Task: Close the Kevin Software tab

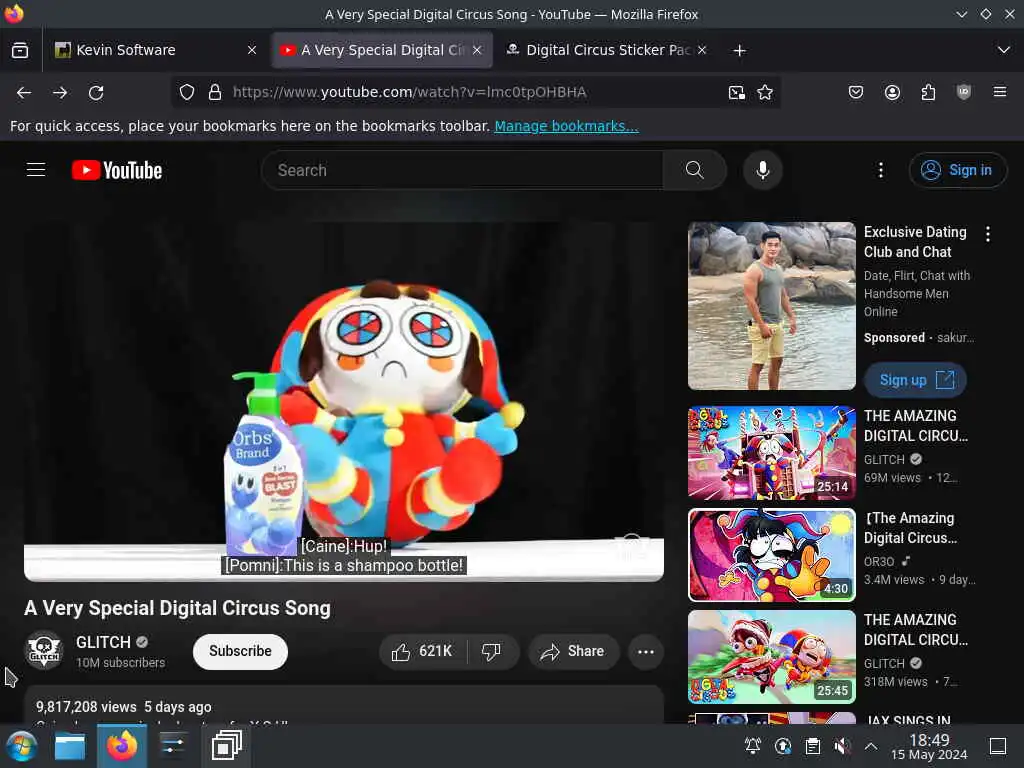Action: click(252, 50)
